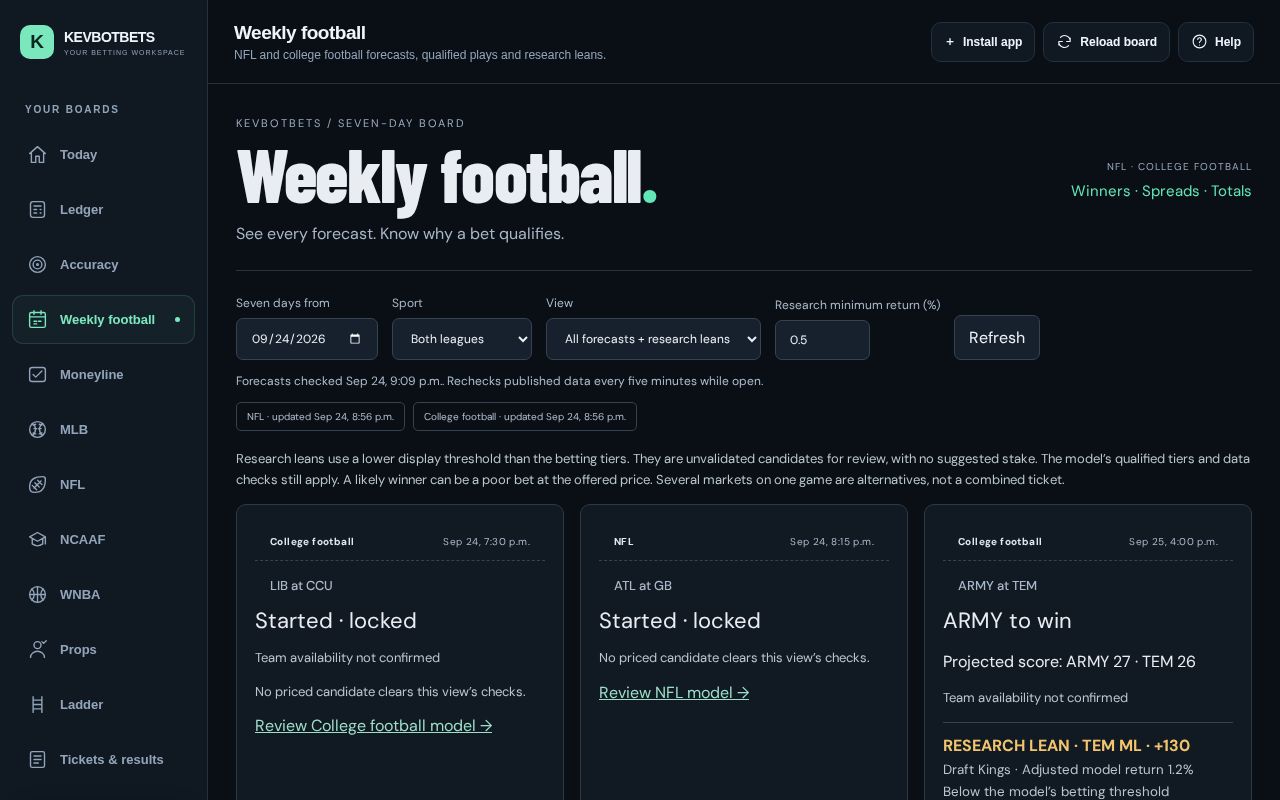The width and height of the screenshot is (1280, 800).
Task: Click the Refresh button
Action: 997,337
